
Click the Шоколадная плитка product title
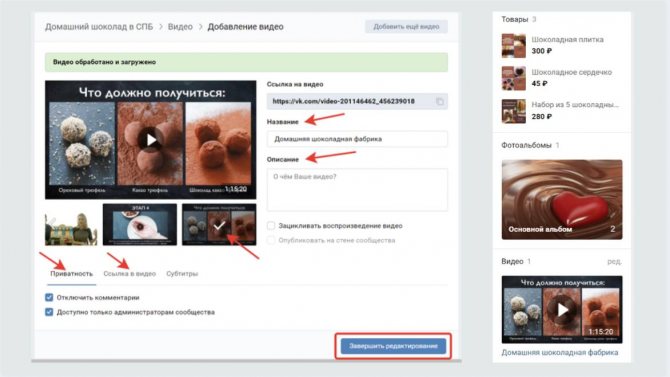tap(567, 39)
